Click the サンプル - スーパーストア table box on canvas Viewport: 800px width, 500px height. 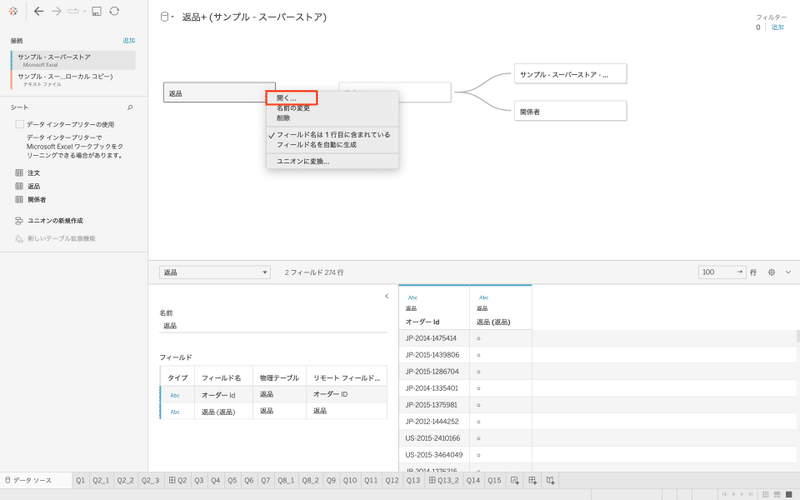point(570,74)
